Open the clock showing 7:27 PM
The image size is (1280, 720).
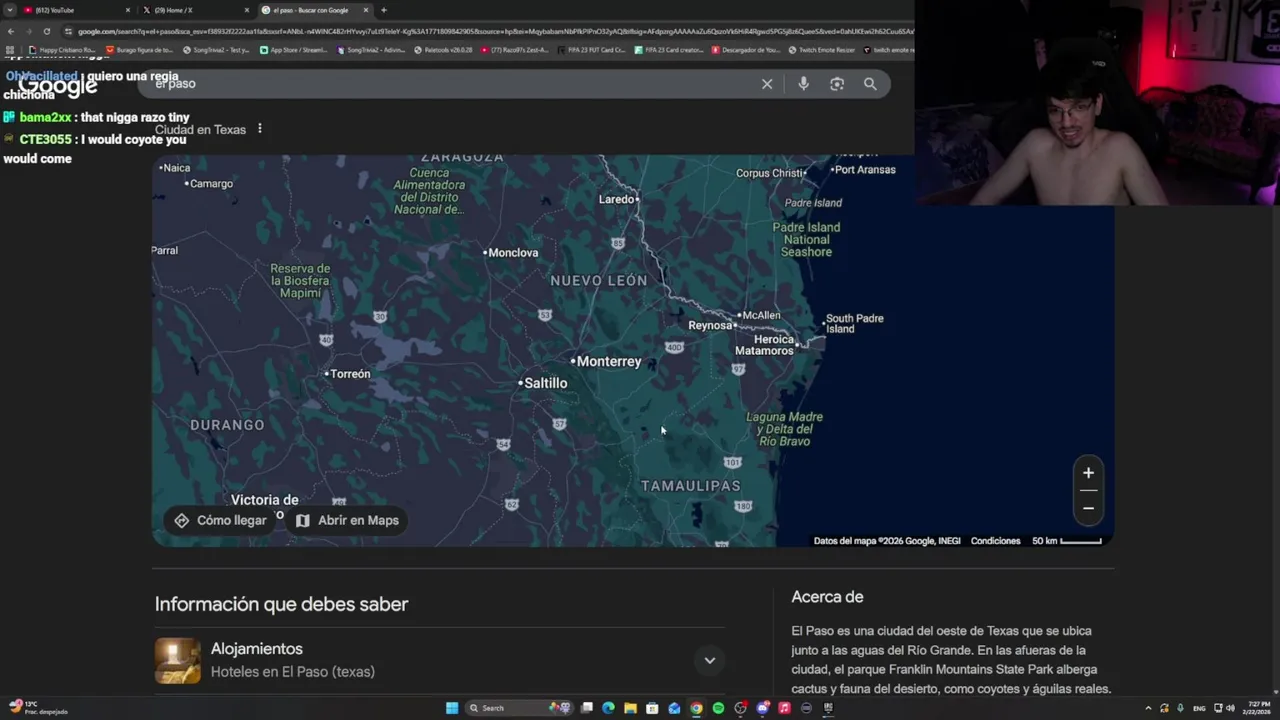point(1256,708)
